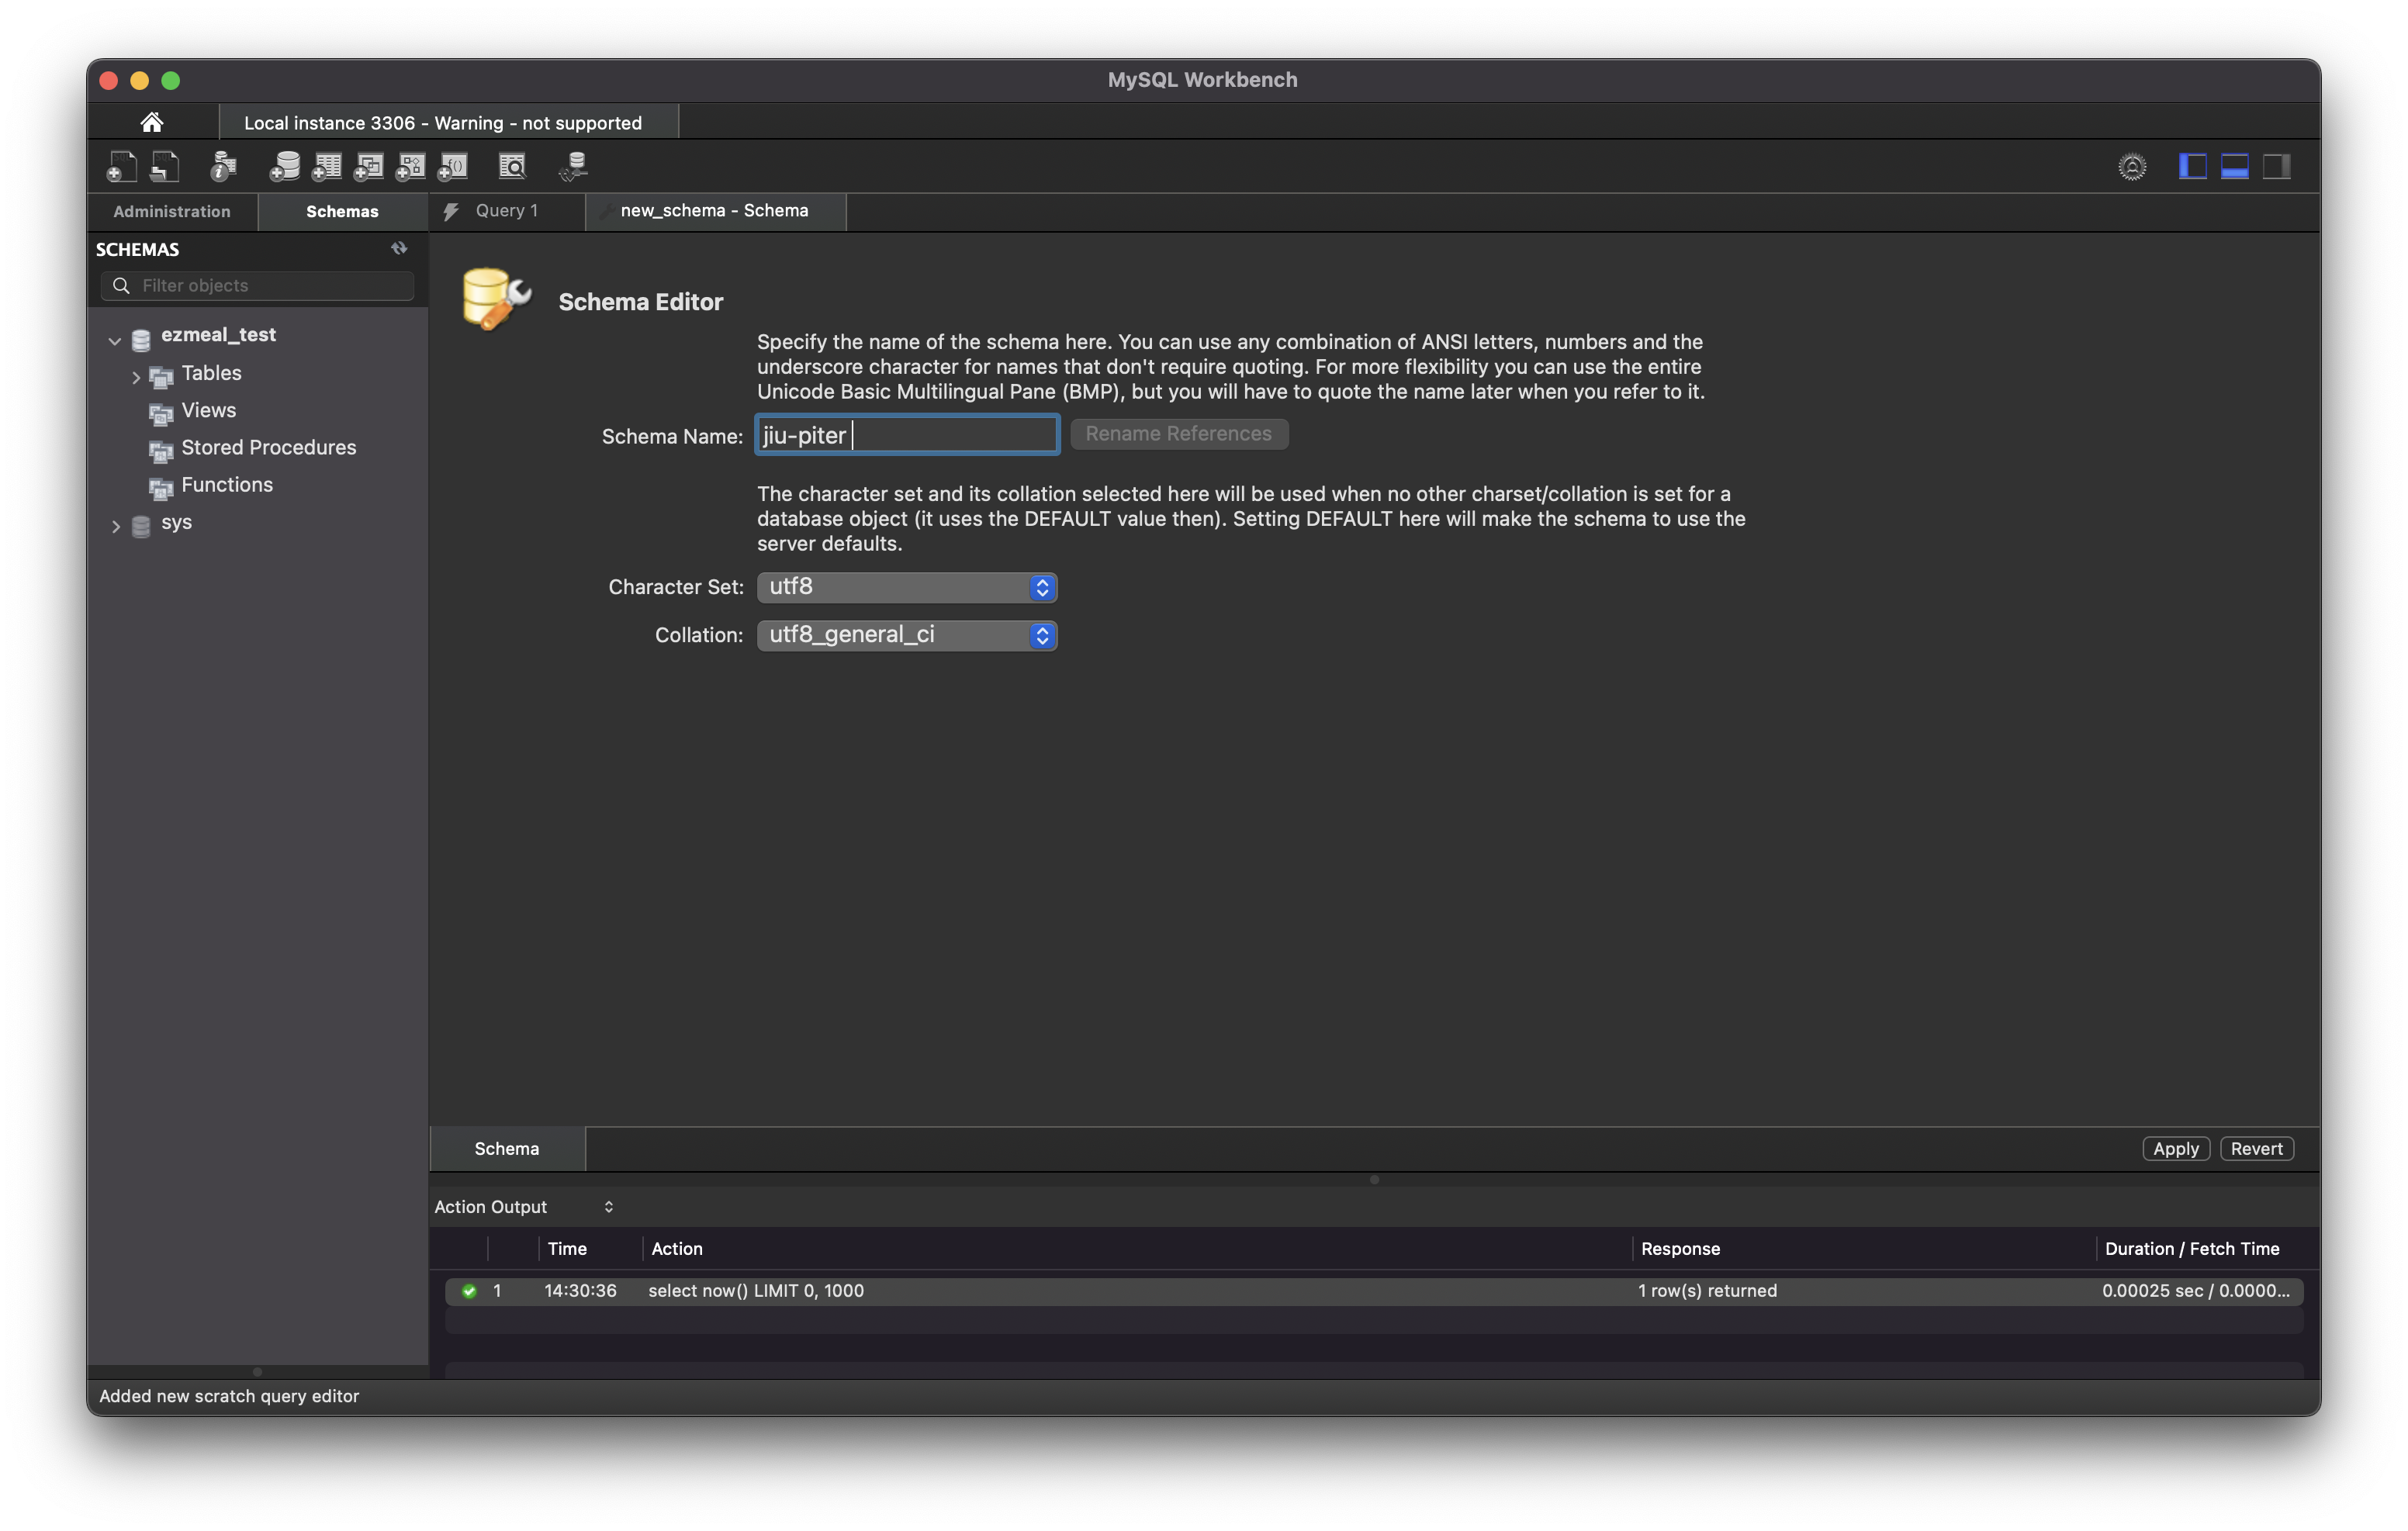Click the create new schema icon
Screen dimensions: 2408x1531
284,166
